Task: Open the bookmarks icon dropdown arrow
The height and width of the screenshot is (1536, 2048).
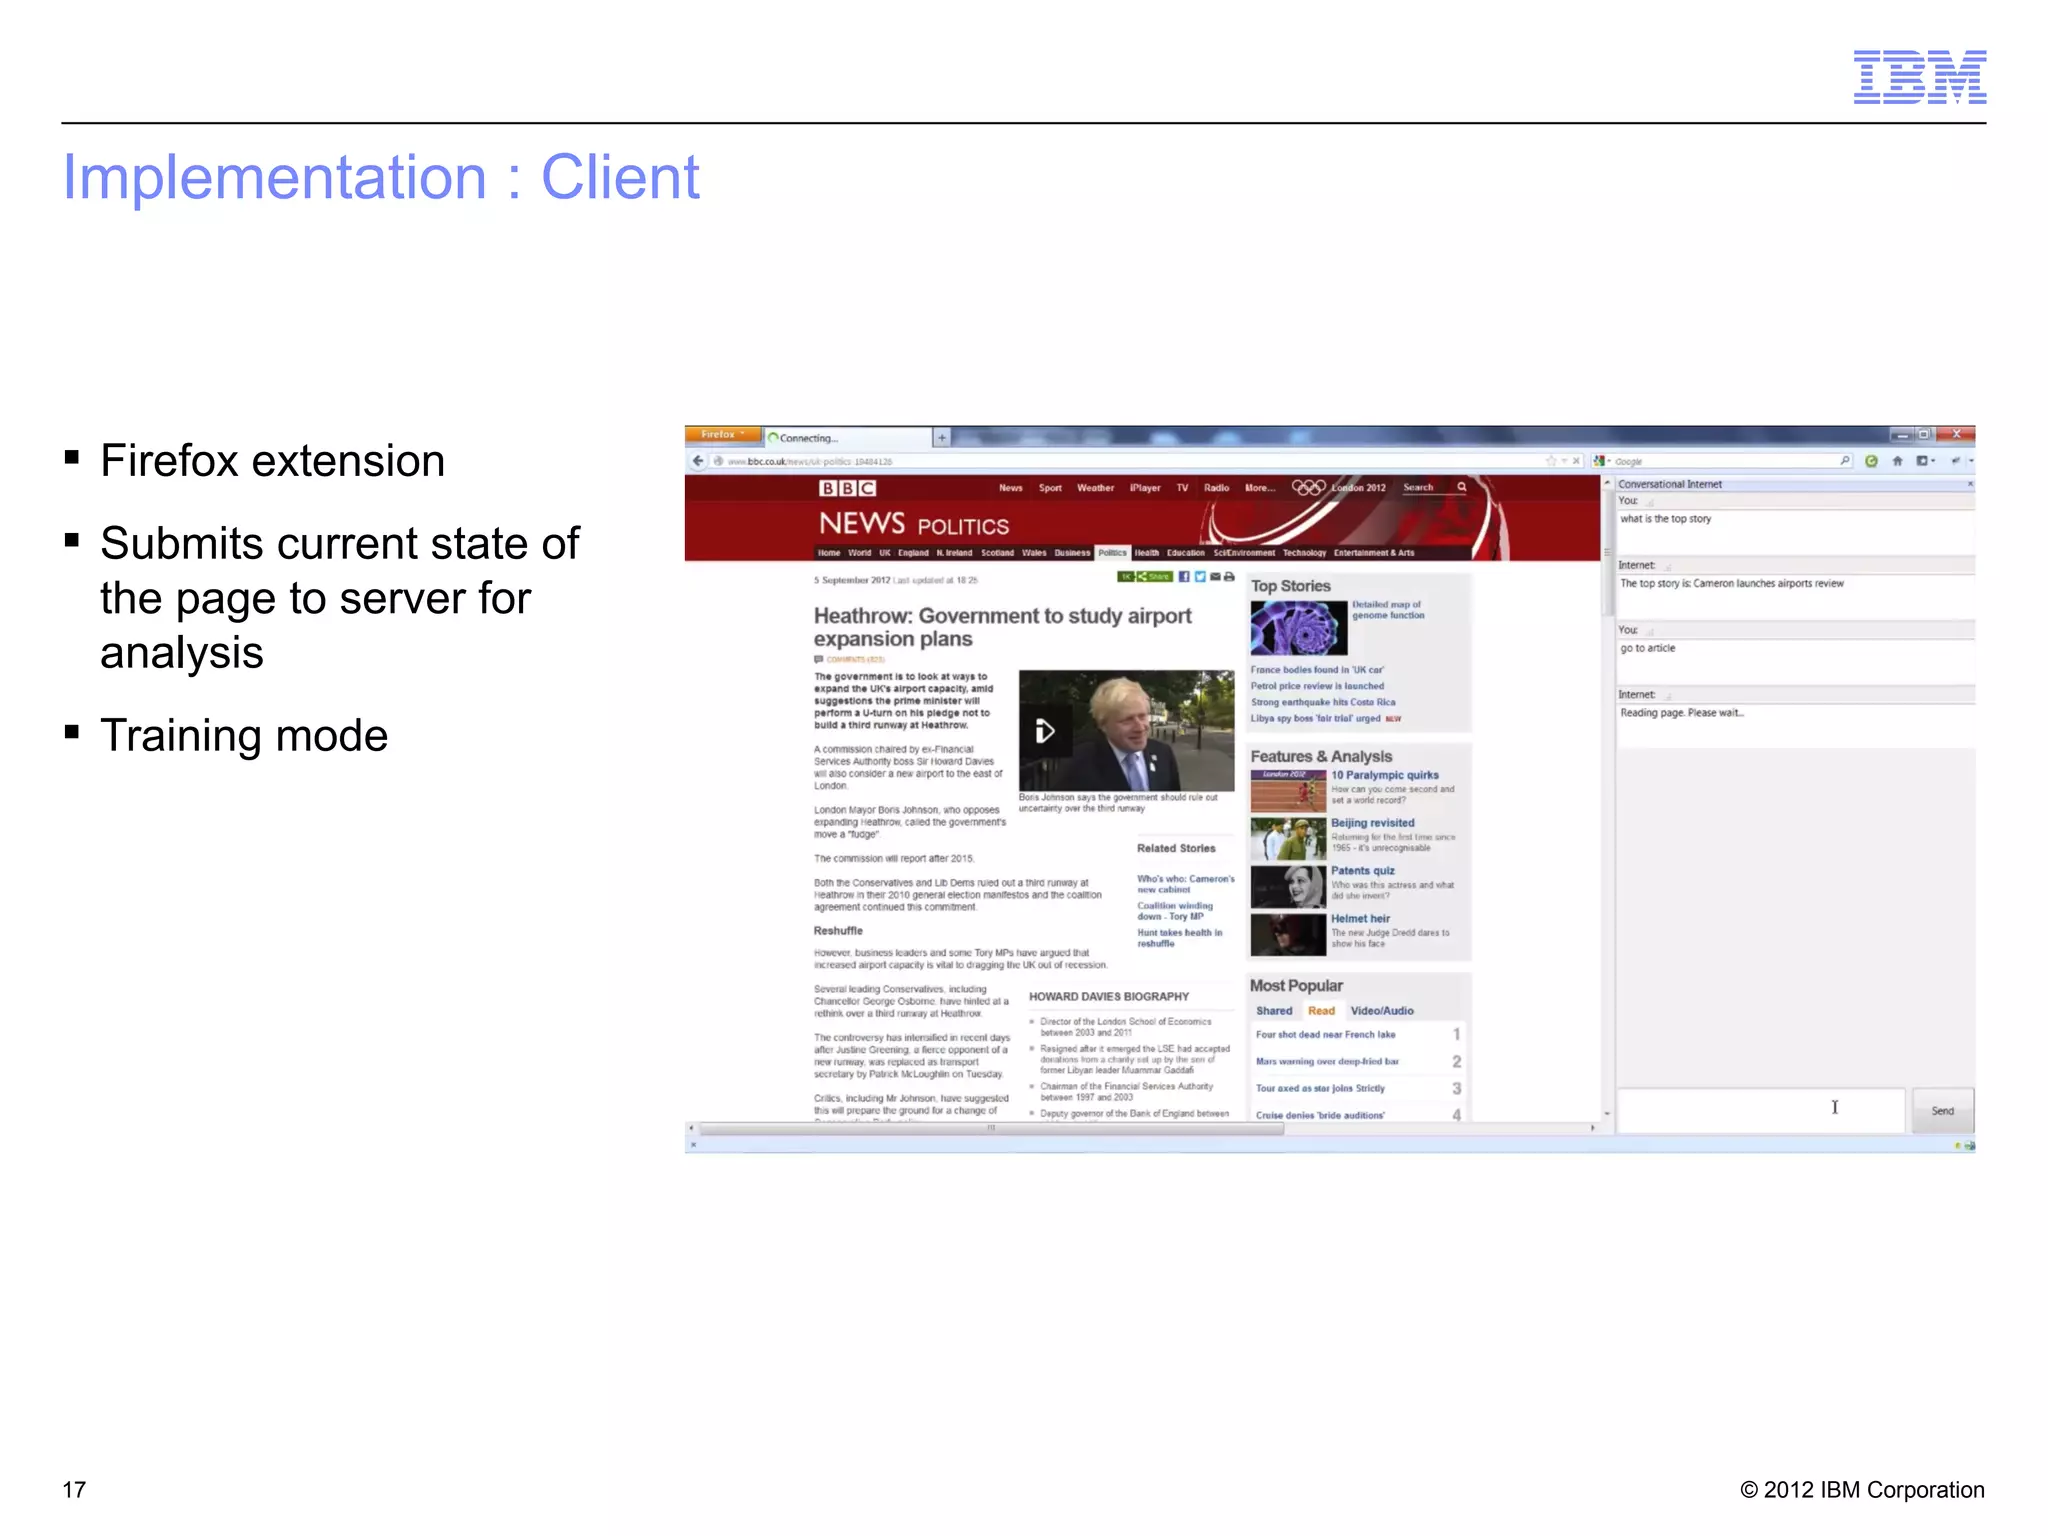Action: pyautogui.click(x=1933, y=461)
